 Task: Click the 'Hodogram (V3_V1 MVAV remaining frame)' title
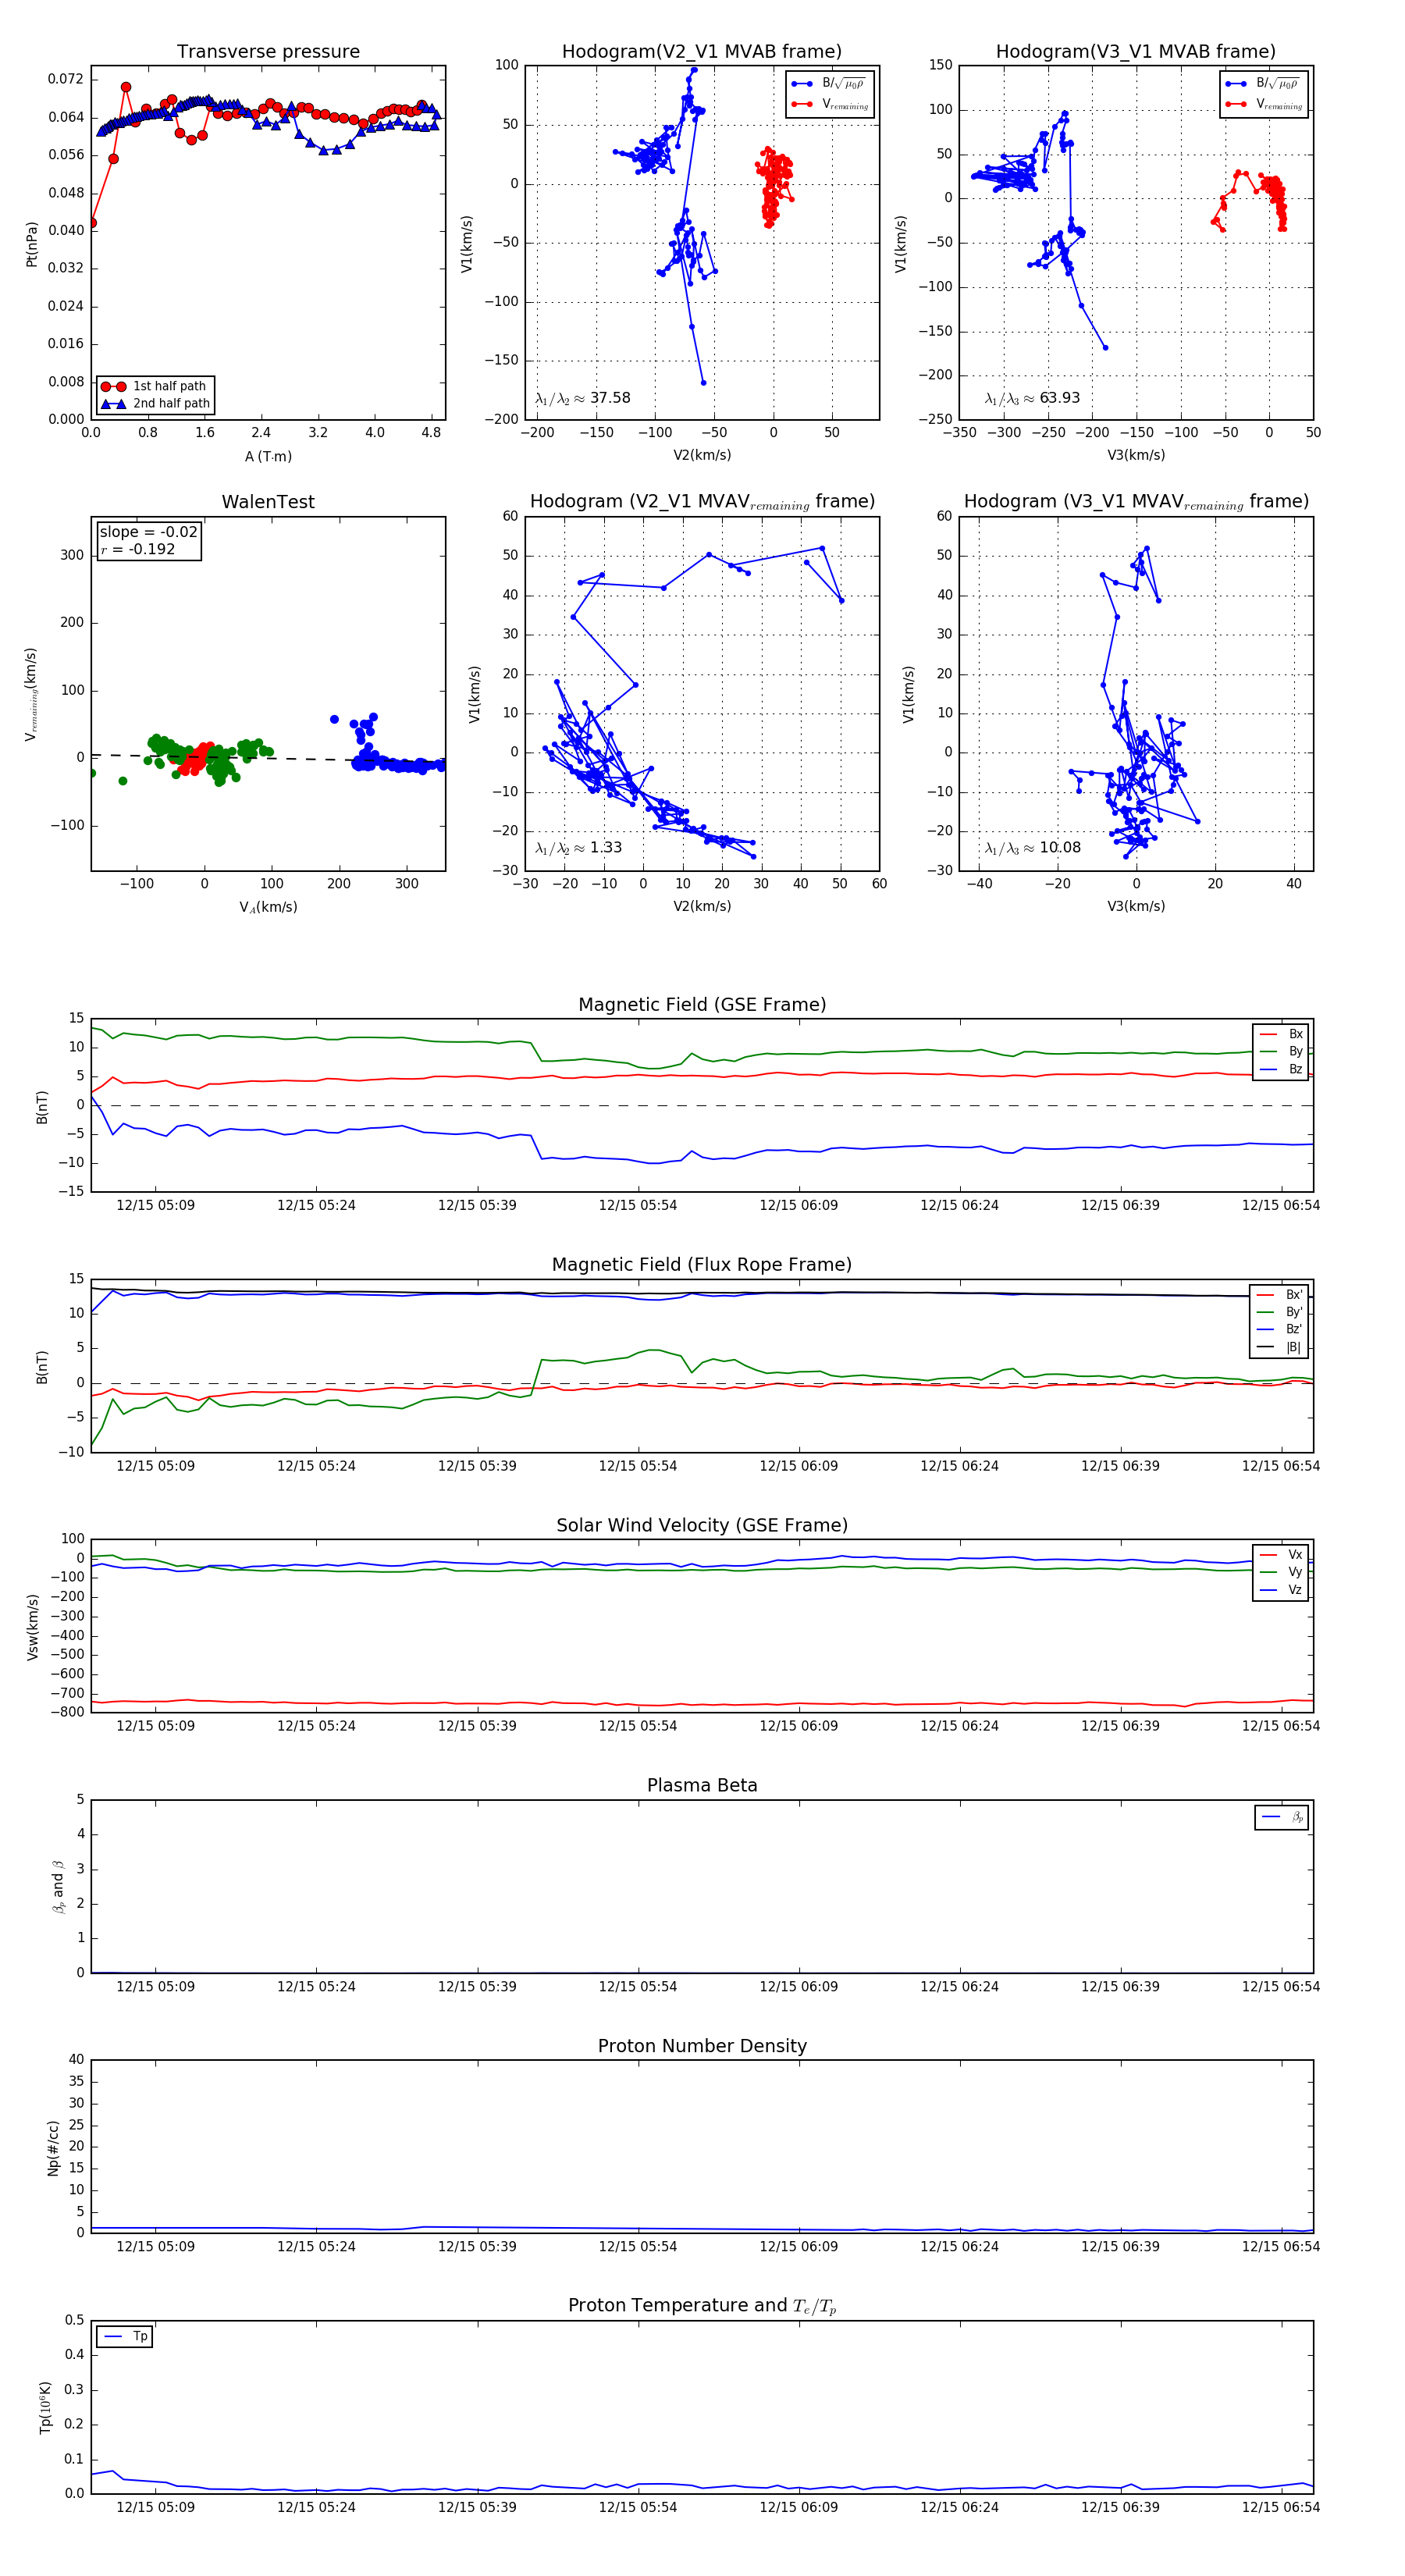click(1136, 502)
